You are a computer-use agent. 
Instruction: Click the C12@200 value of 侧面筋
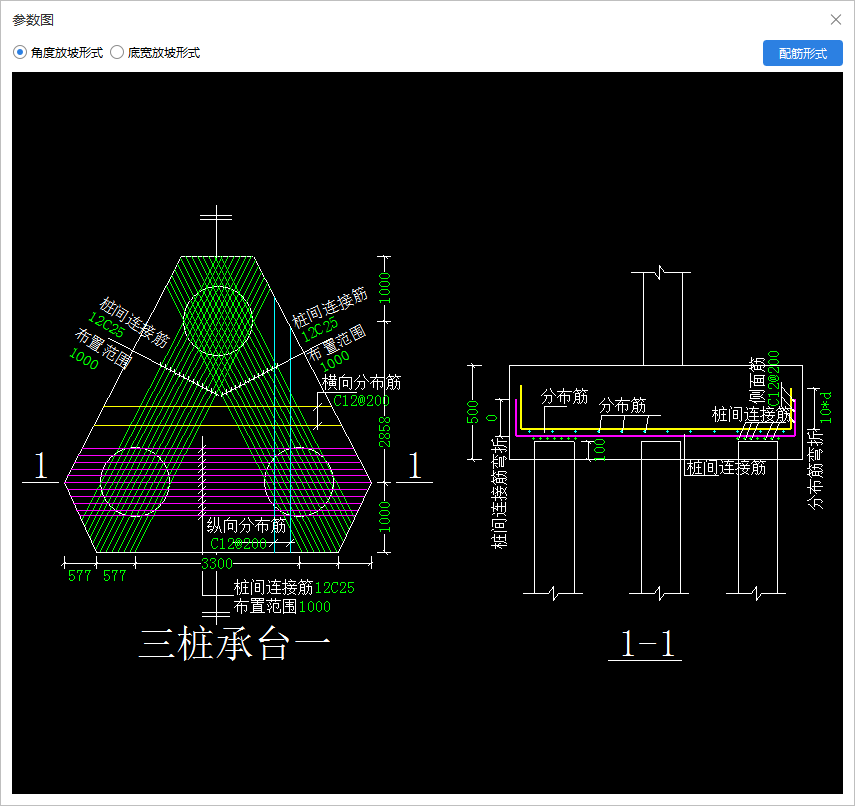[x=773, y=378]
